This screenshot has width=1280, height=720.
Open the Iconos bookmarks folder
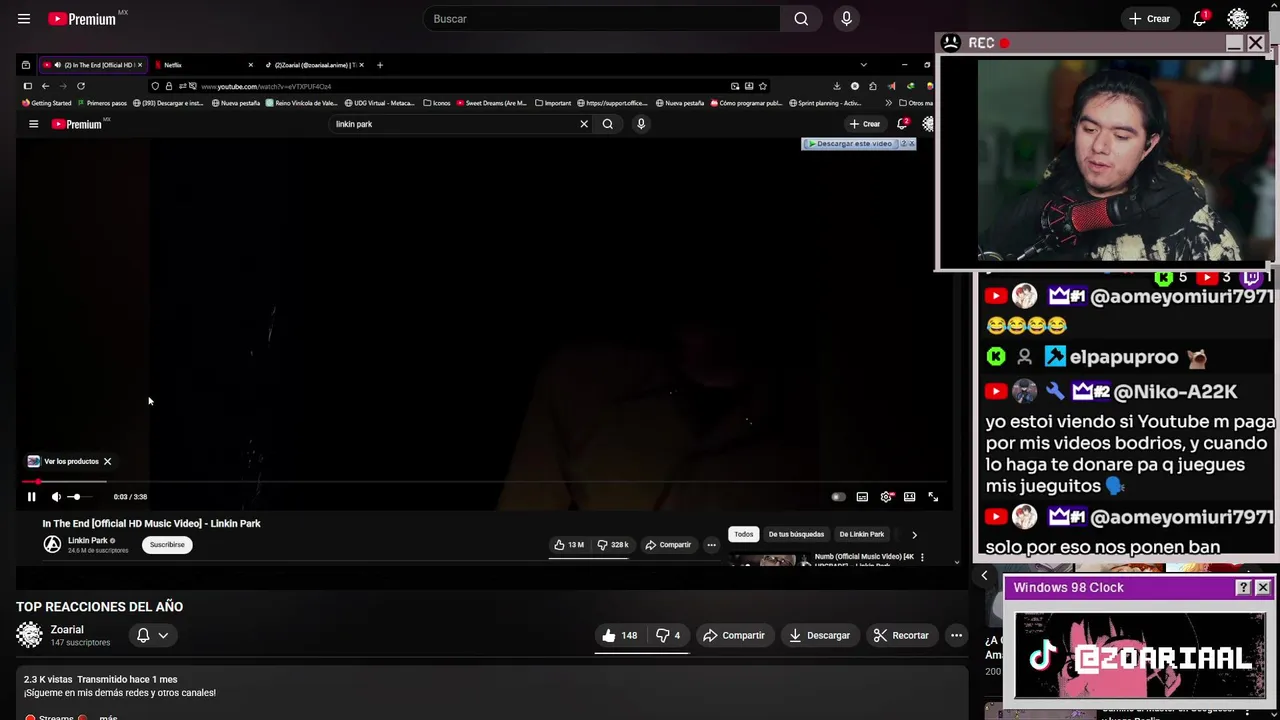coord(437,103)
